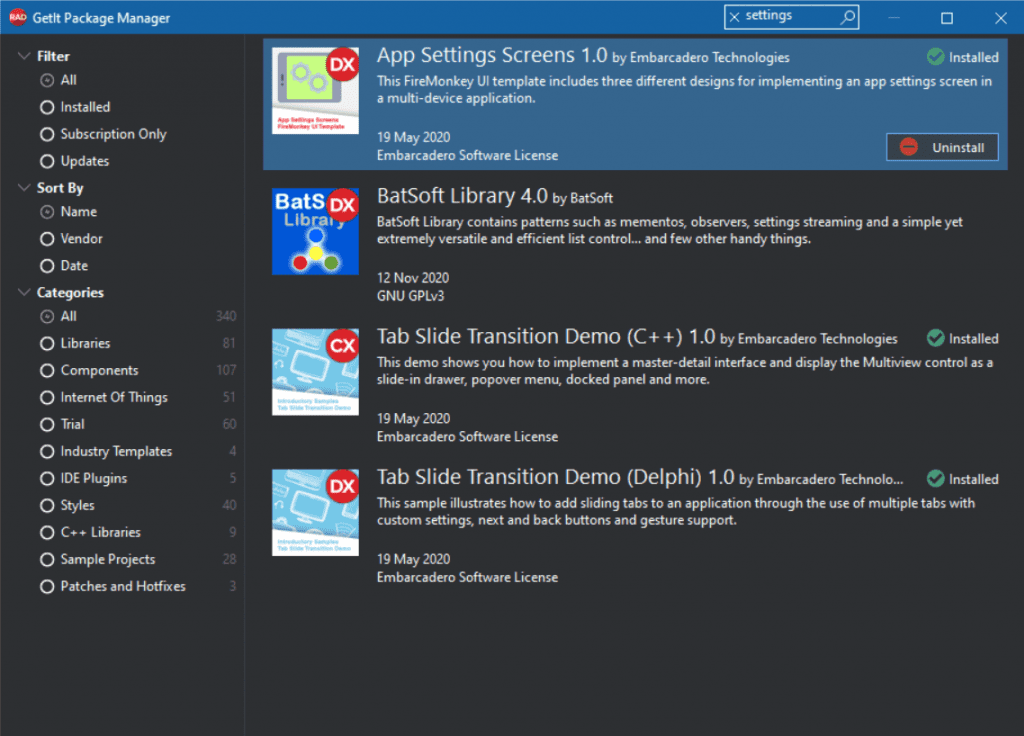
Task: Open the App Settings Screens package thumbnail
Action: coord(315,91)
